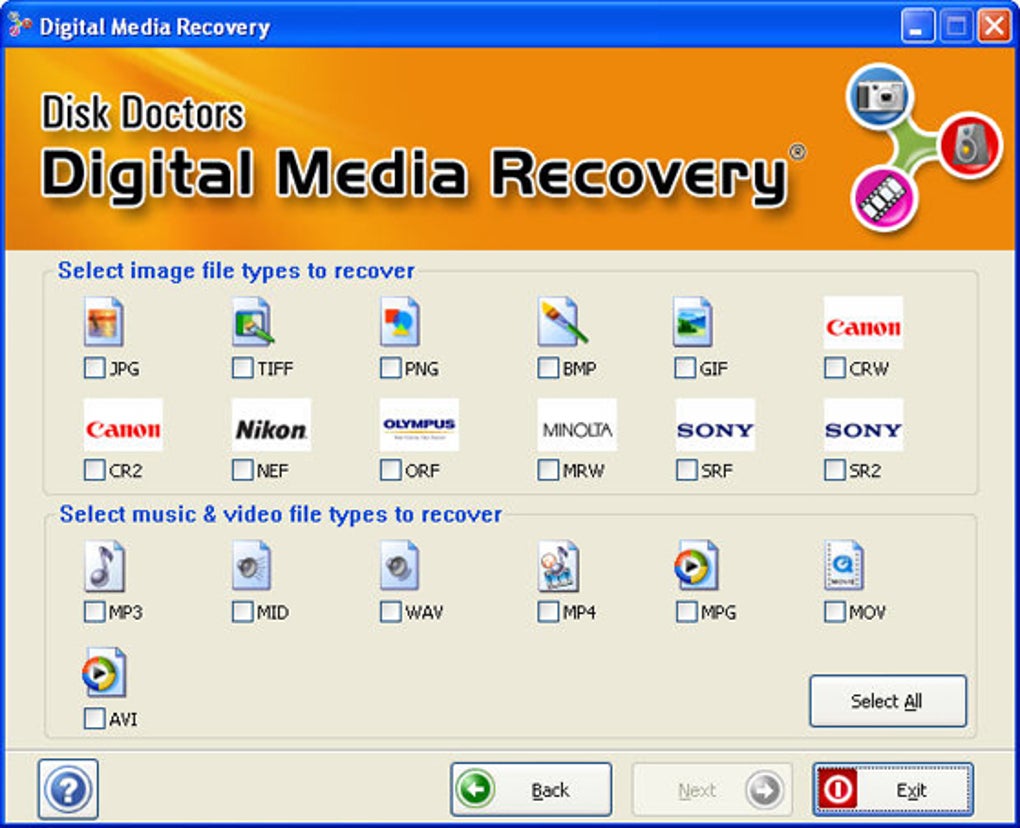Click the GIF landscape file icon
This screenshot has height=828, width=1020.
(693, 321)
